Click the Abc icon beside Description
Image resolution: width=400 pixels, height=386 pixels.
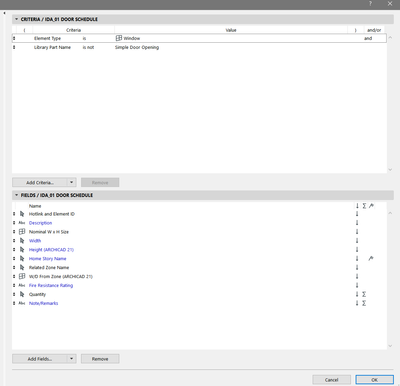click(22, 223)
